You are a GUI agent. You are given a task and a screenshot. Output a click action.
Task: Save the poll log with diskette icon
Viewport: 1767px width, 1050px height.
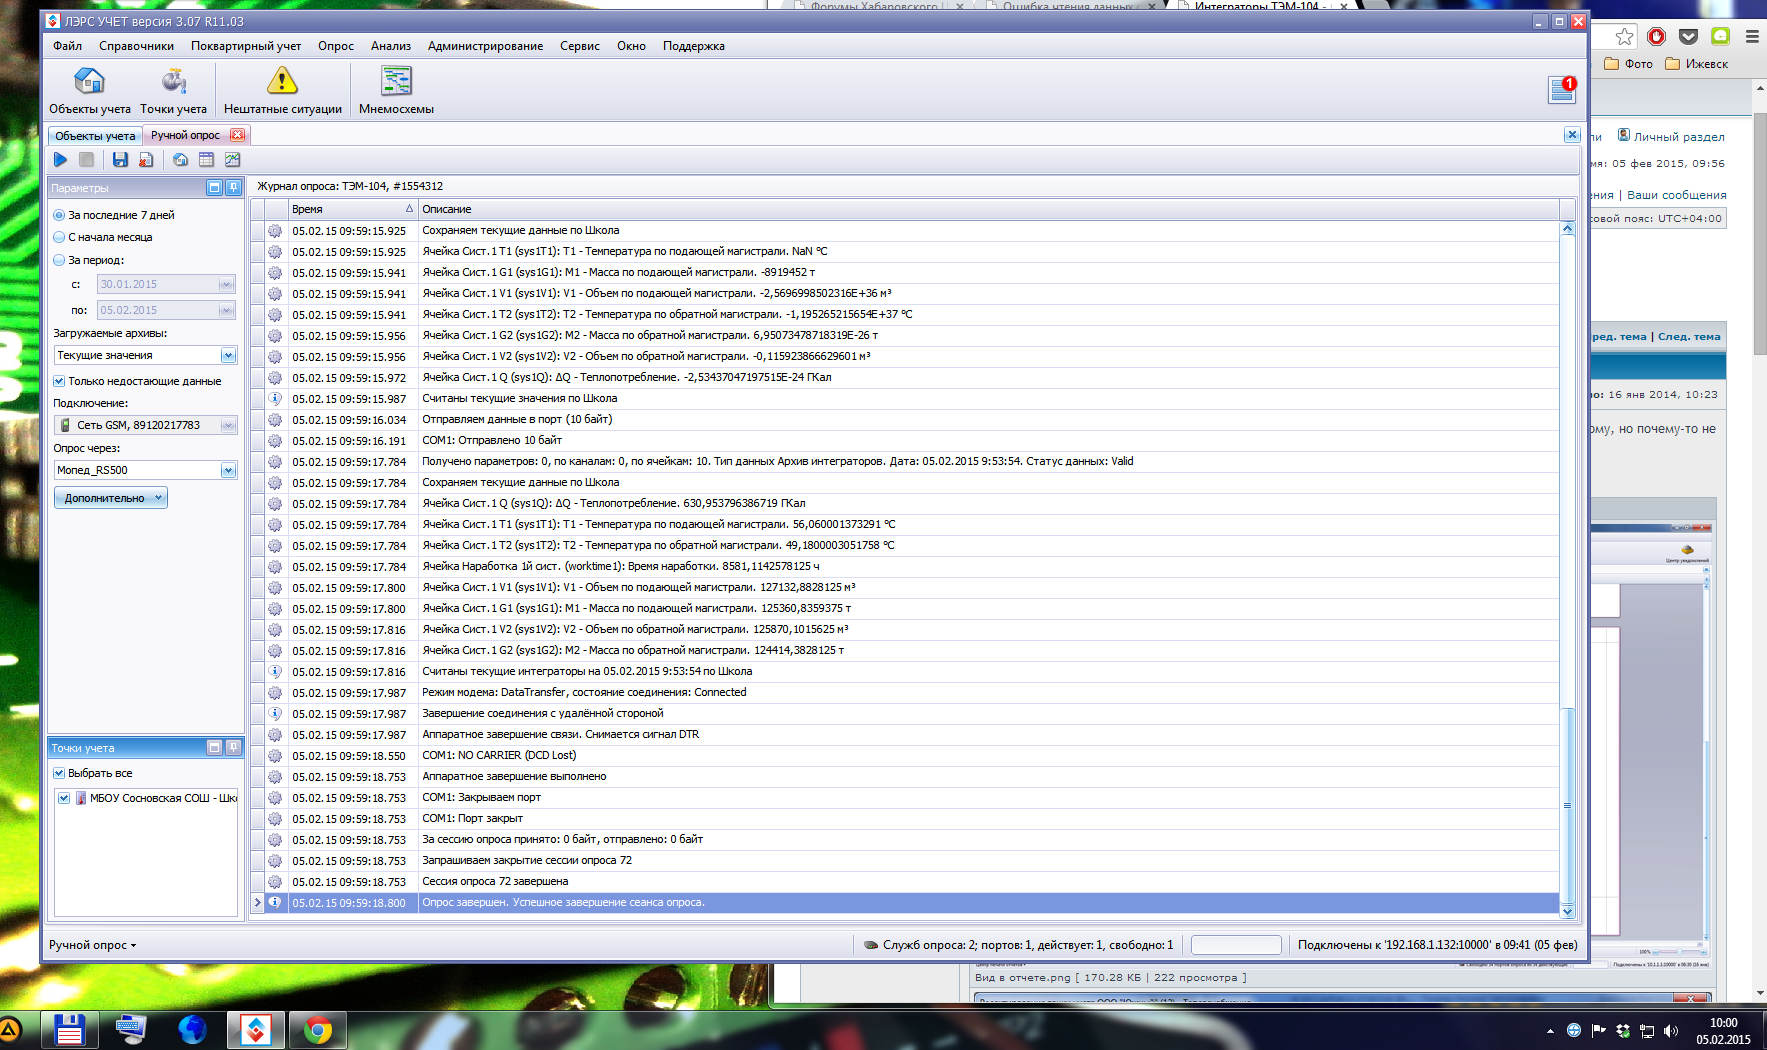[120, 160]
